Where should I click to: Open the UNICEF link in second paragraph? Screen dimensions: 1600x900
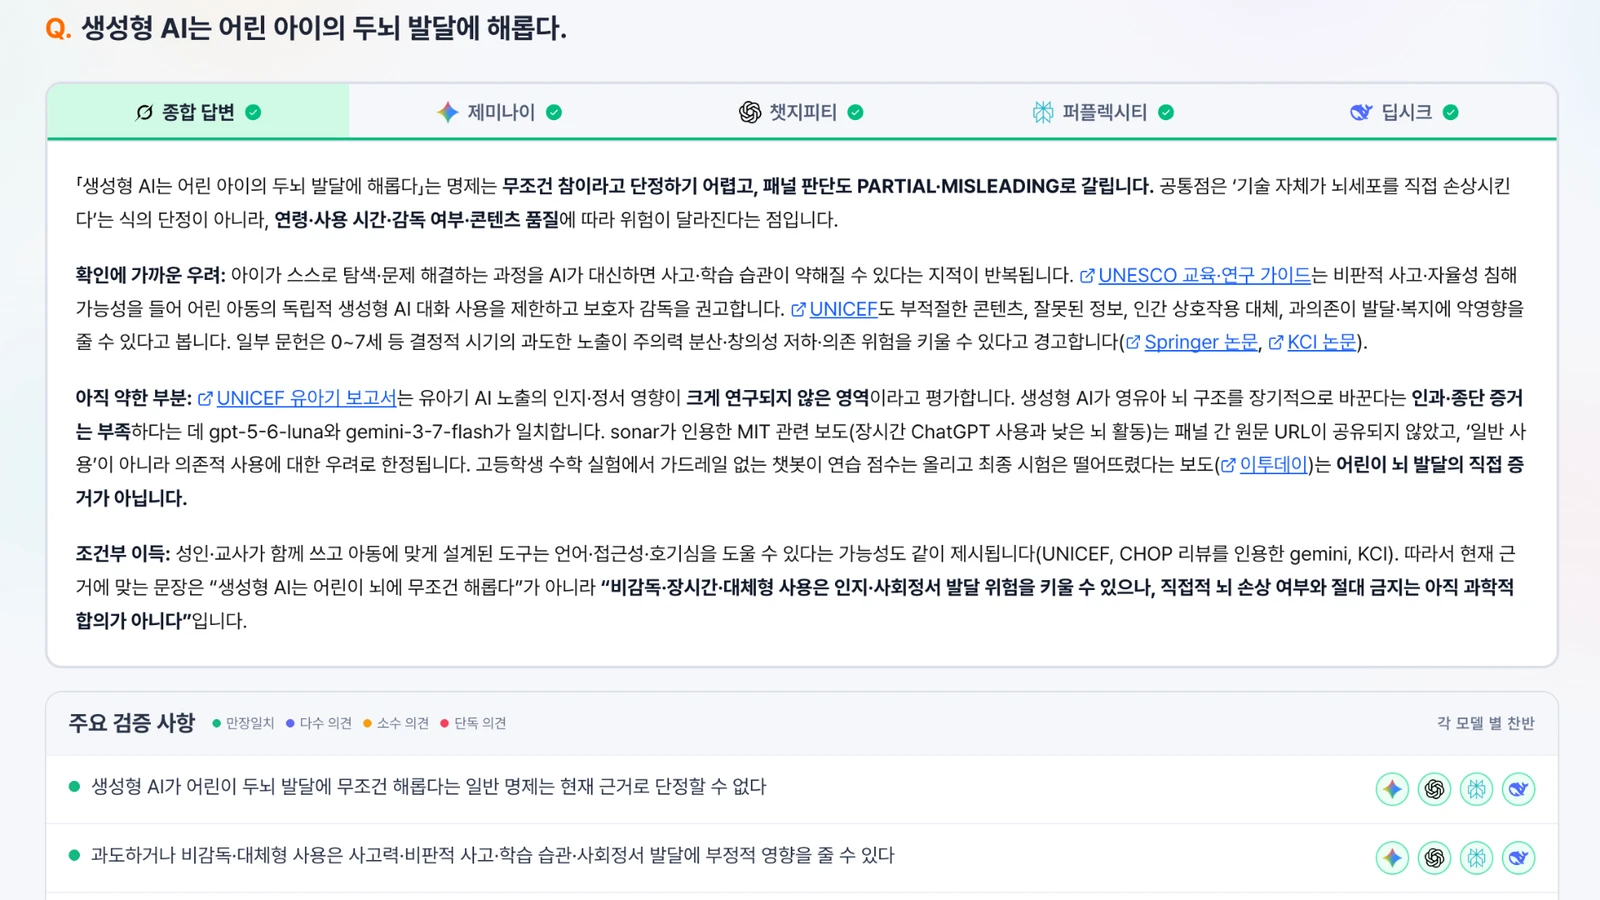pos(834,309)
